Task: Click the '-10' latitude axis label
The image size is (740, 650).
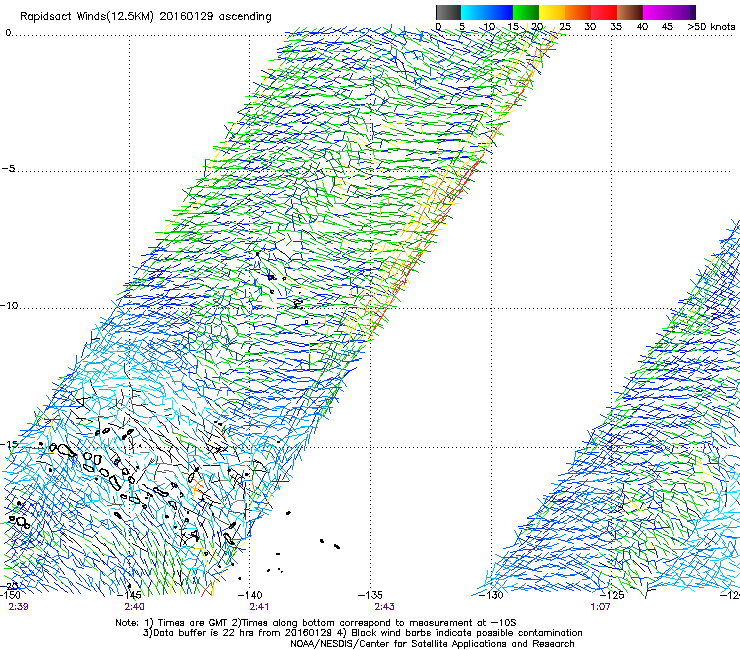Action: coord(8,306)
